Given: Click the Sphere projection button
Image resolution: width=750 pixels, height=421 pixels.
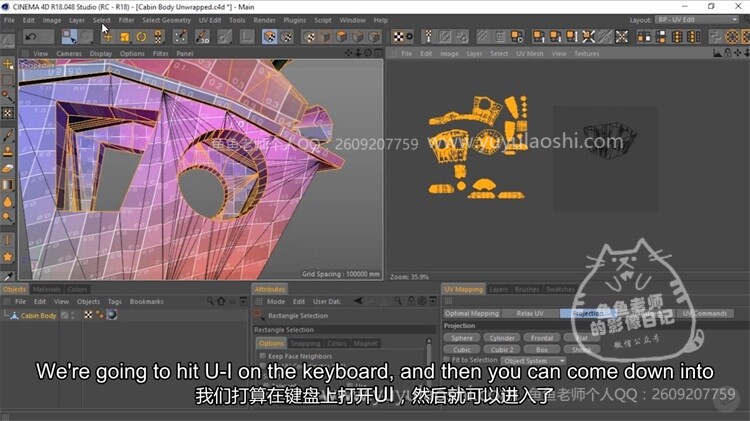Looking at the screenshot, I should coord(462,338).
